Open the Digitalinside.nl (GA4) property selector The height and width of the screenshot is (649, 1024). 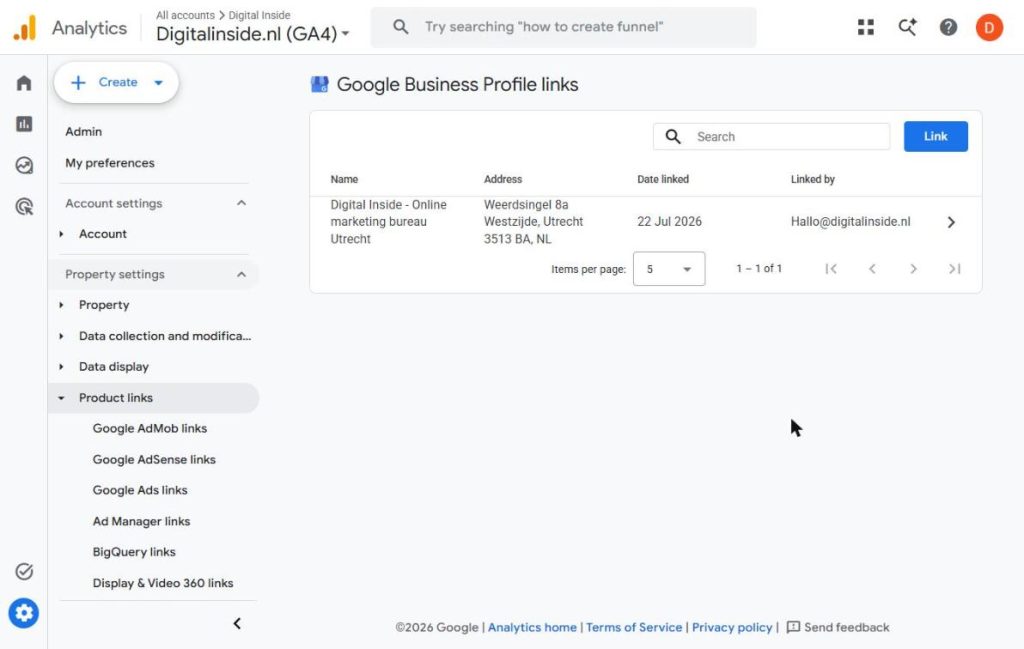click(253, 33)
